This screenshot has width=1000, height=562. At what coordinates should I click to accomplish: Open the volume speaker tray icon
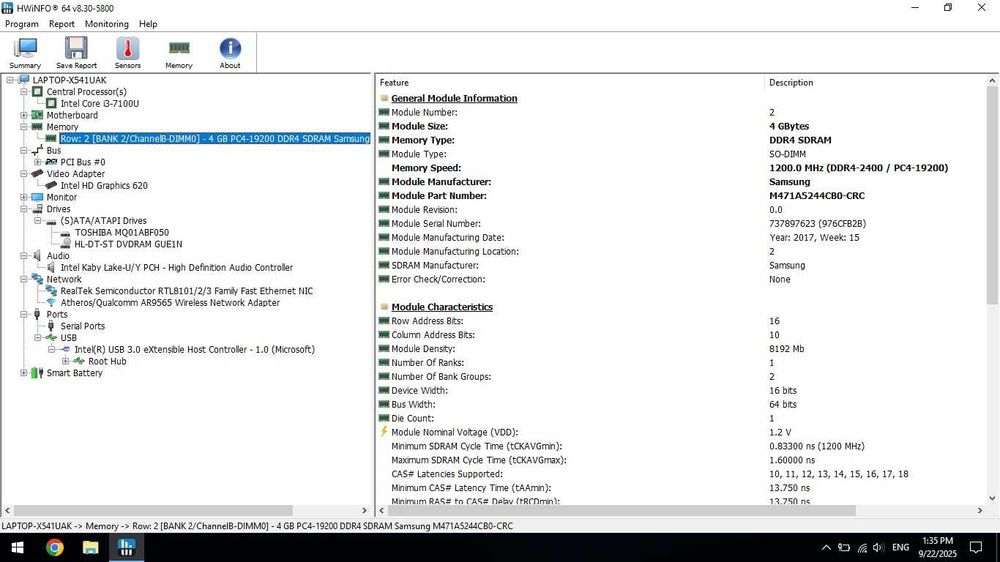(878, 547)
